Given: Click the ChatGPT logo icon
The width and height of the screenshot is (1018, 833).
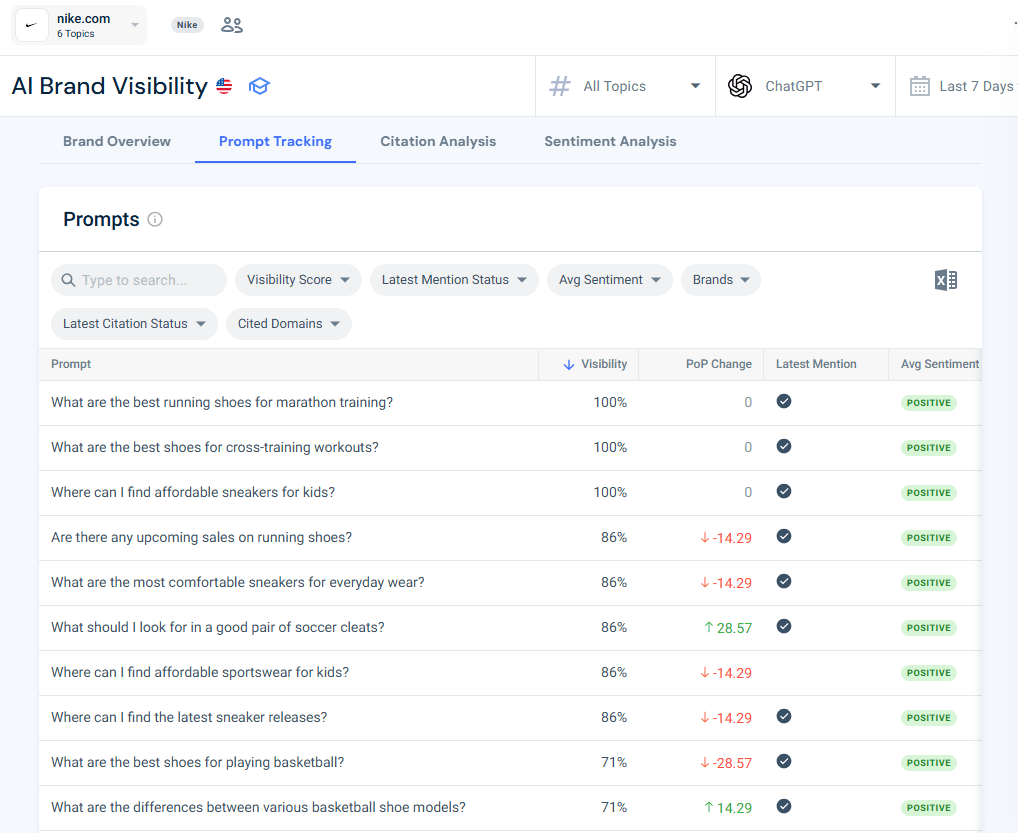Looking at the screenshot, I should pyautogui.click(x=739, y=86).
